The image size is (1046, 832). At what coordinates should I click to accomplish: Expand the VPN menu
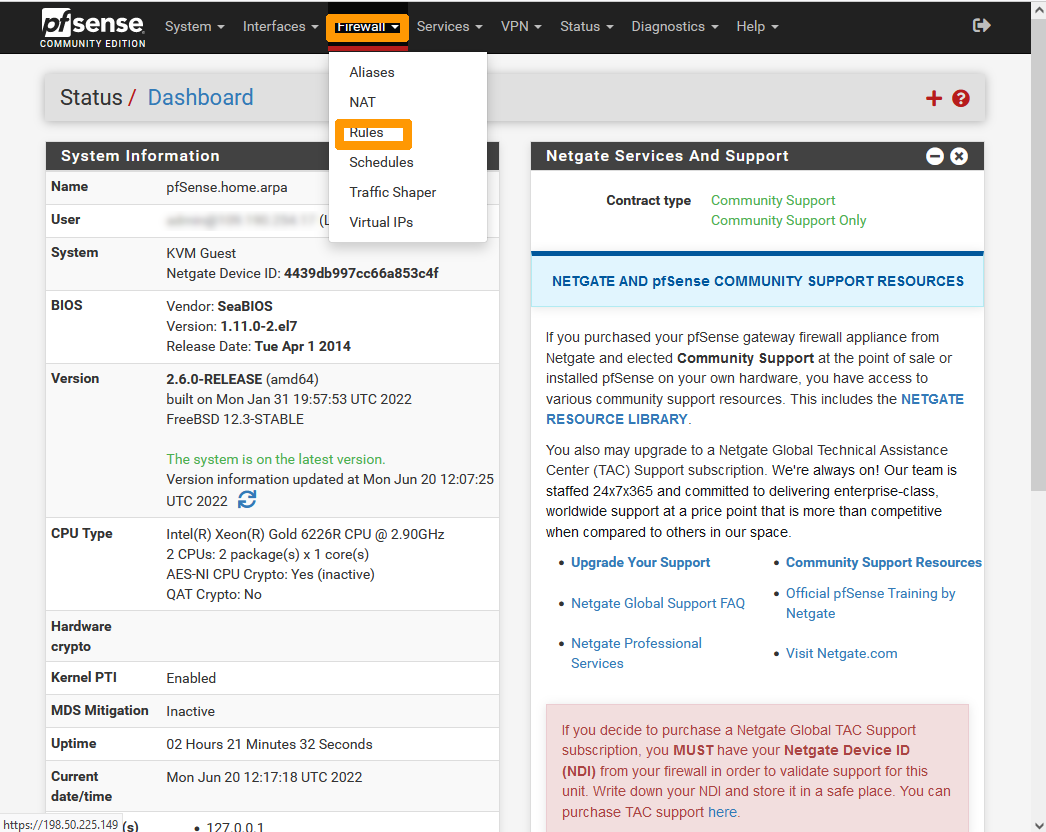point(520,27)
